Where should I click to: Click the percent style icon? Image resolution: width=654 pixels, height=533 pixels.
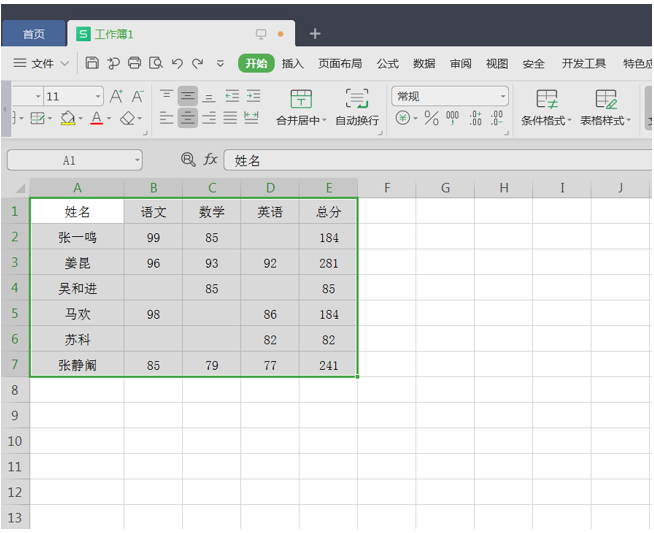431,118
